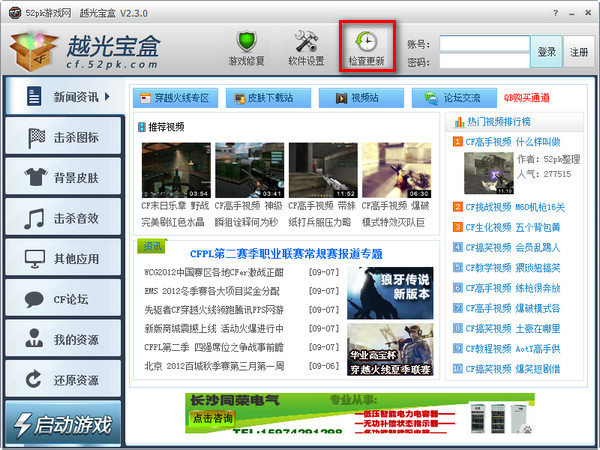Screen dimensions: 600x450
Task: Open ranked #5 CF教学视频 猥琐妞搞笑
Action: 513,268
